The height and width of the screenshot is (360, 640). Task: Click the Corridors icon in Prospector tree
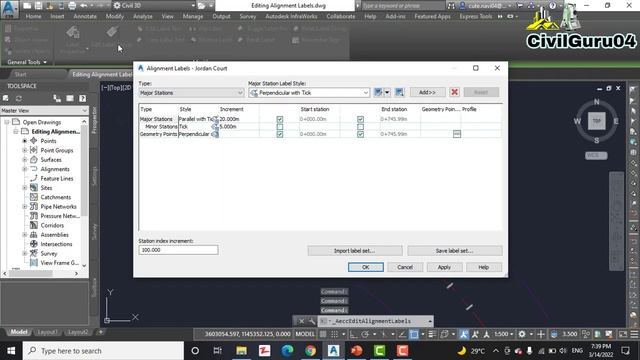click(34, 225)
